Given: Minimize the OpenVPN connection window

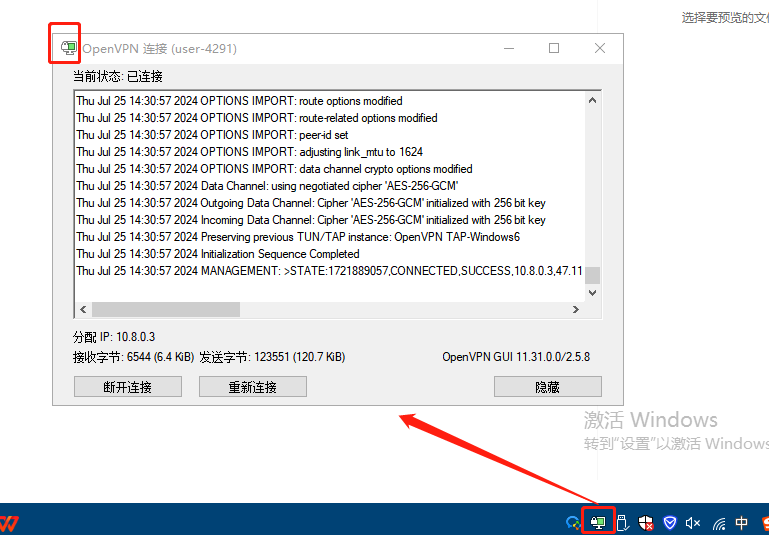Looking at the screenshot, I should [509, 48].
